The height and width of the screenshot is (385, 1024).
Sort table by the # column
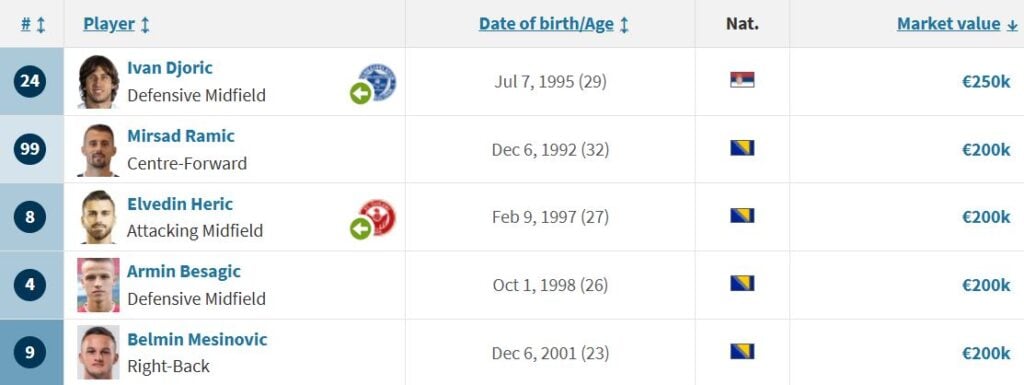[33, 24]
